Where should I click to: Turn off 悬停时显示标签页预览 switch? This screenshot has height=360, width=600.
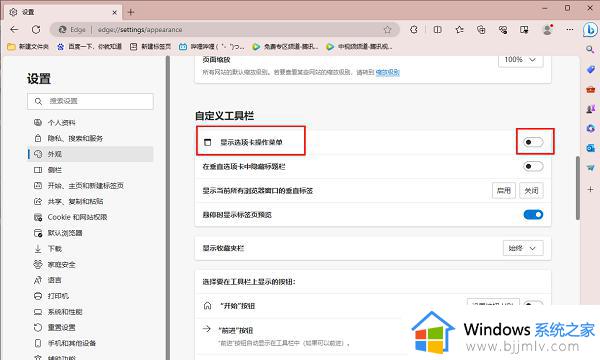pos(533,215)
